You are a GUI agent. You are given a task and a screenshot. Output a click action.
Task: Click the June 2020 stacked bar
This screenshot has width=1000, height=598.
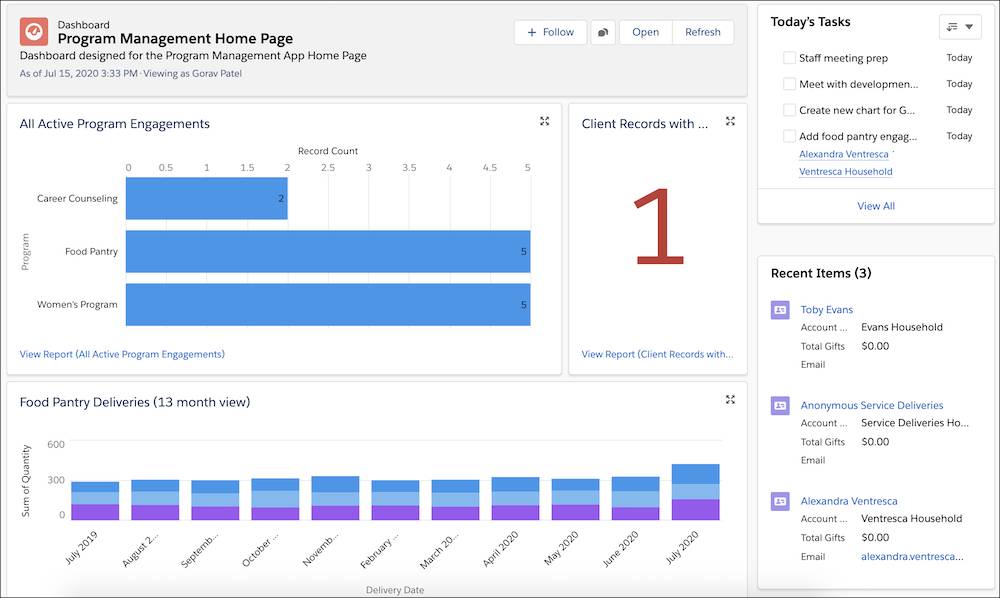[x=635, y=498]
